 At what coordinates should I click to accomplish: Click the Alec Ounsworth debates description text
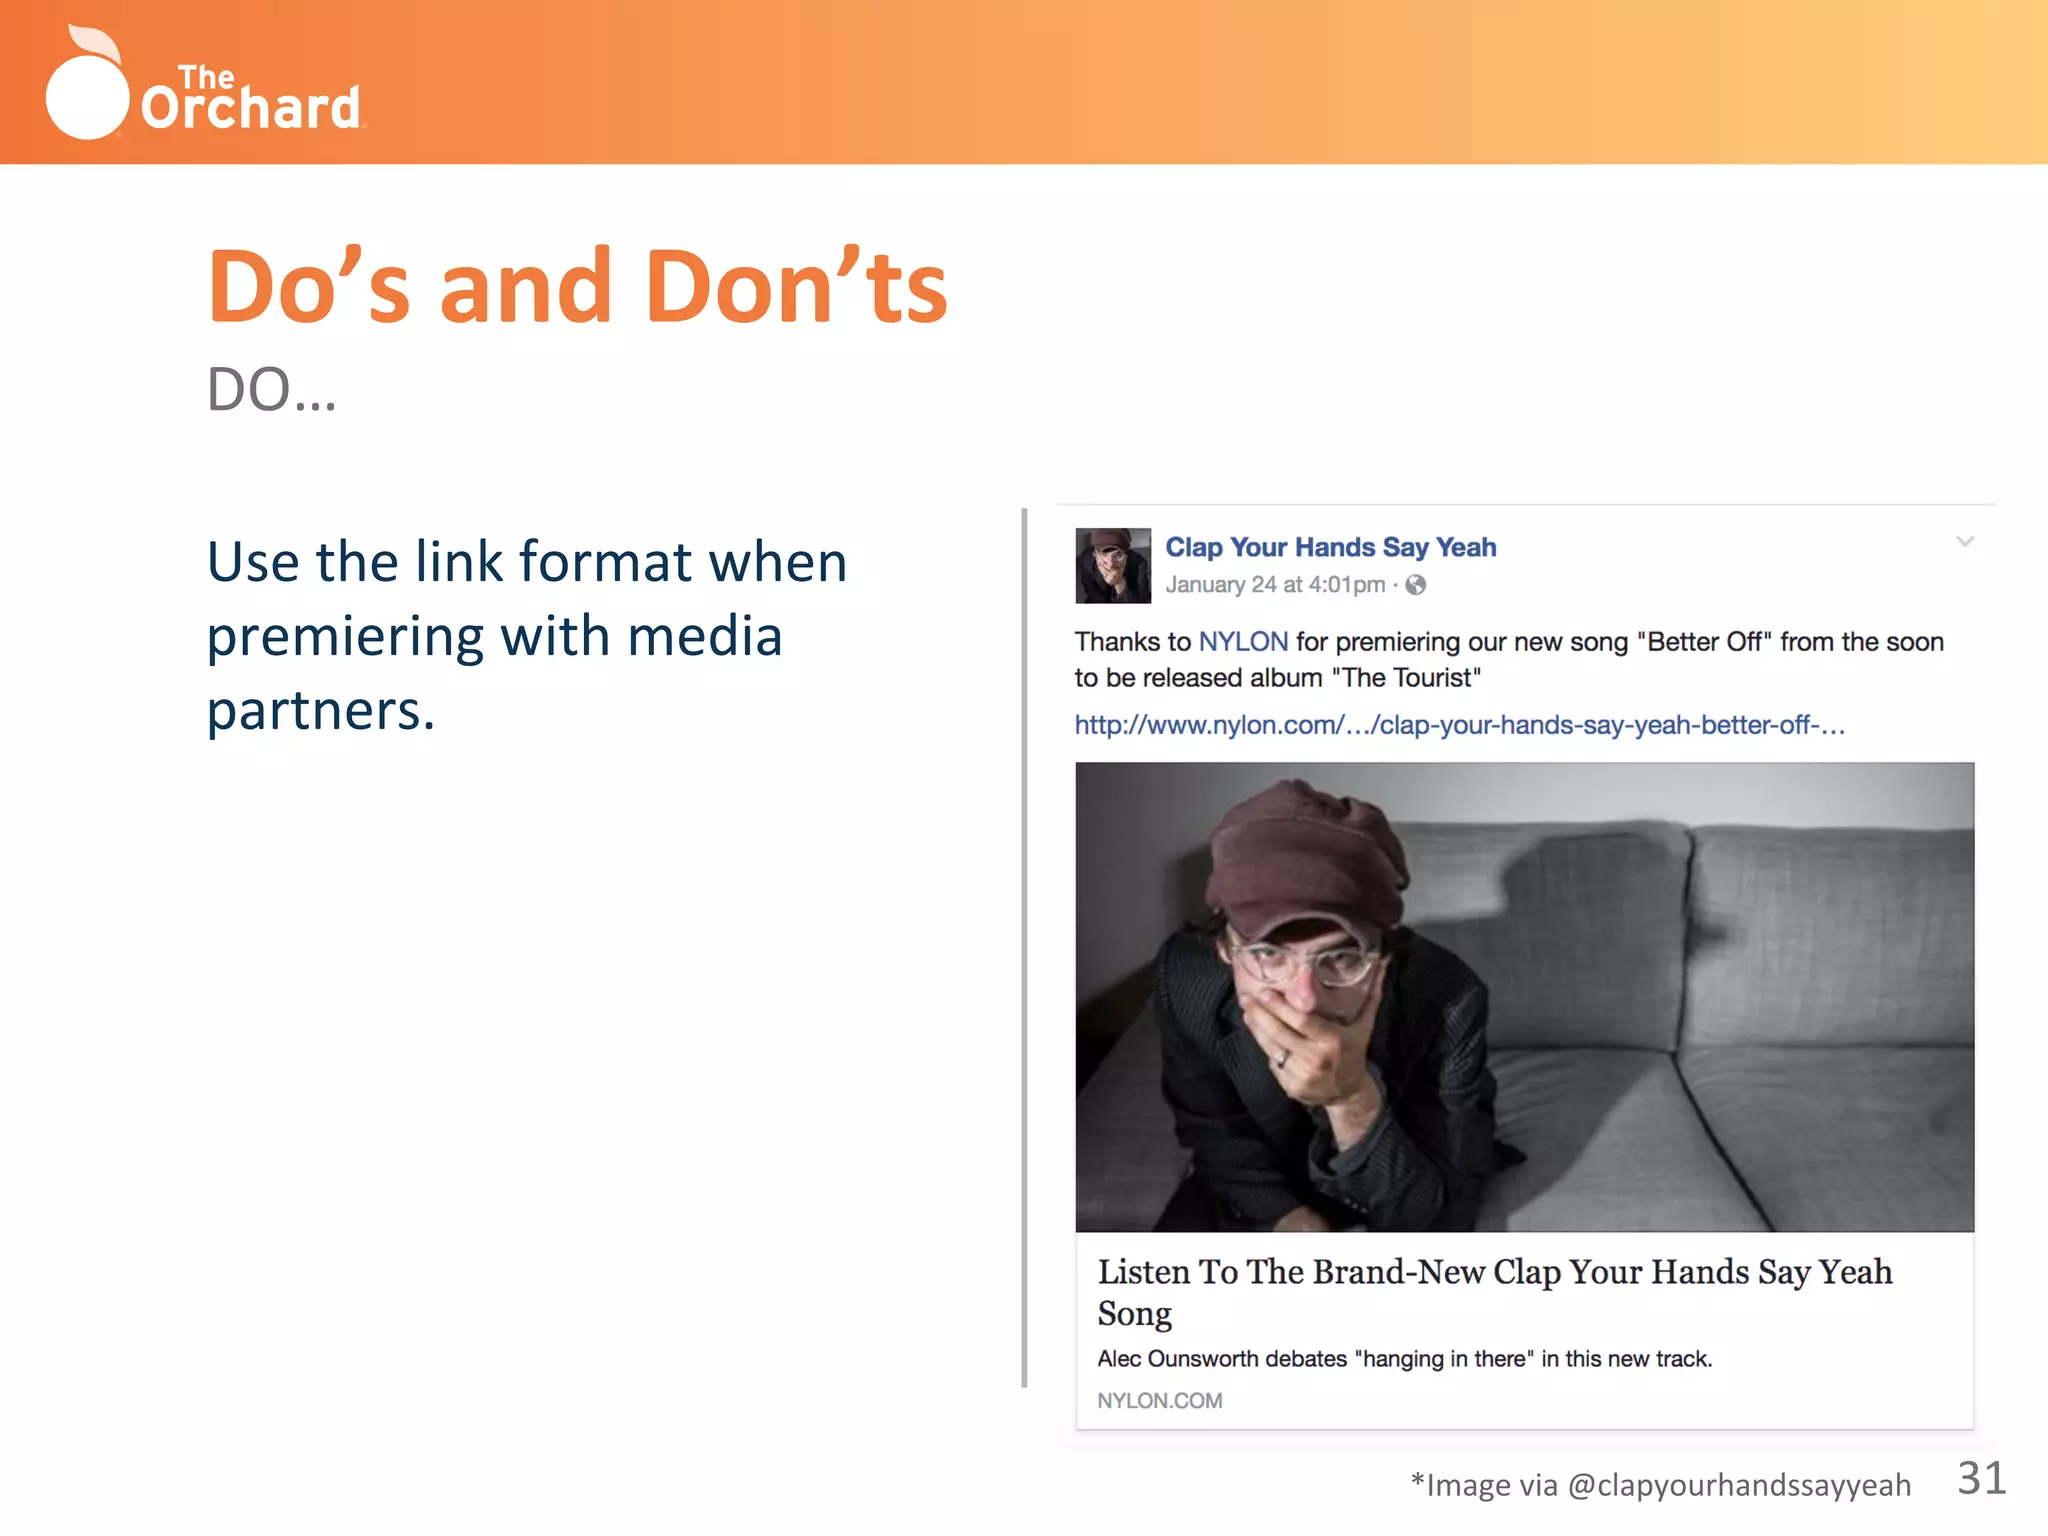tap(1405, 1359)
